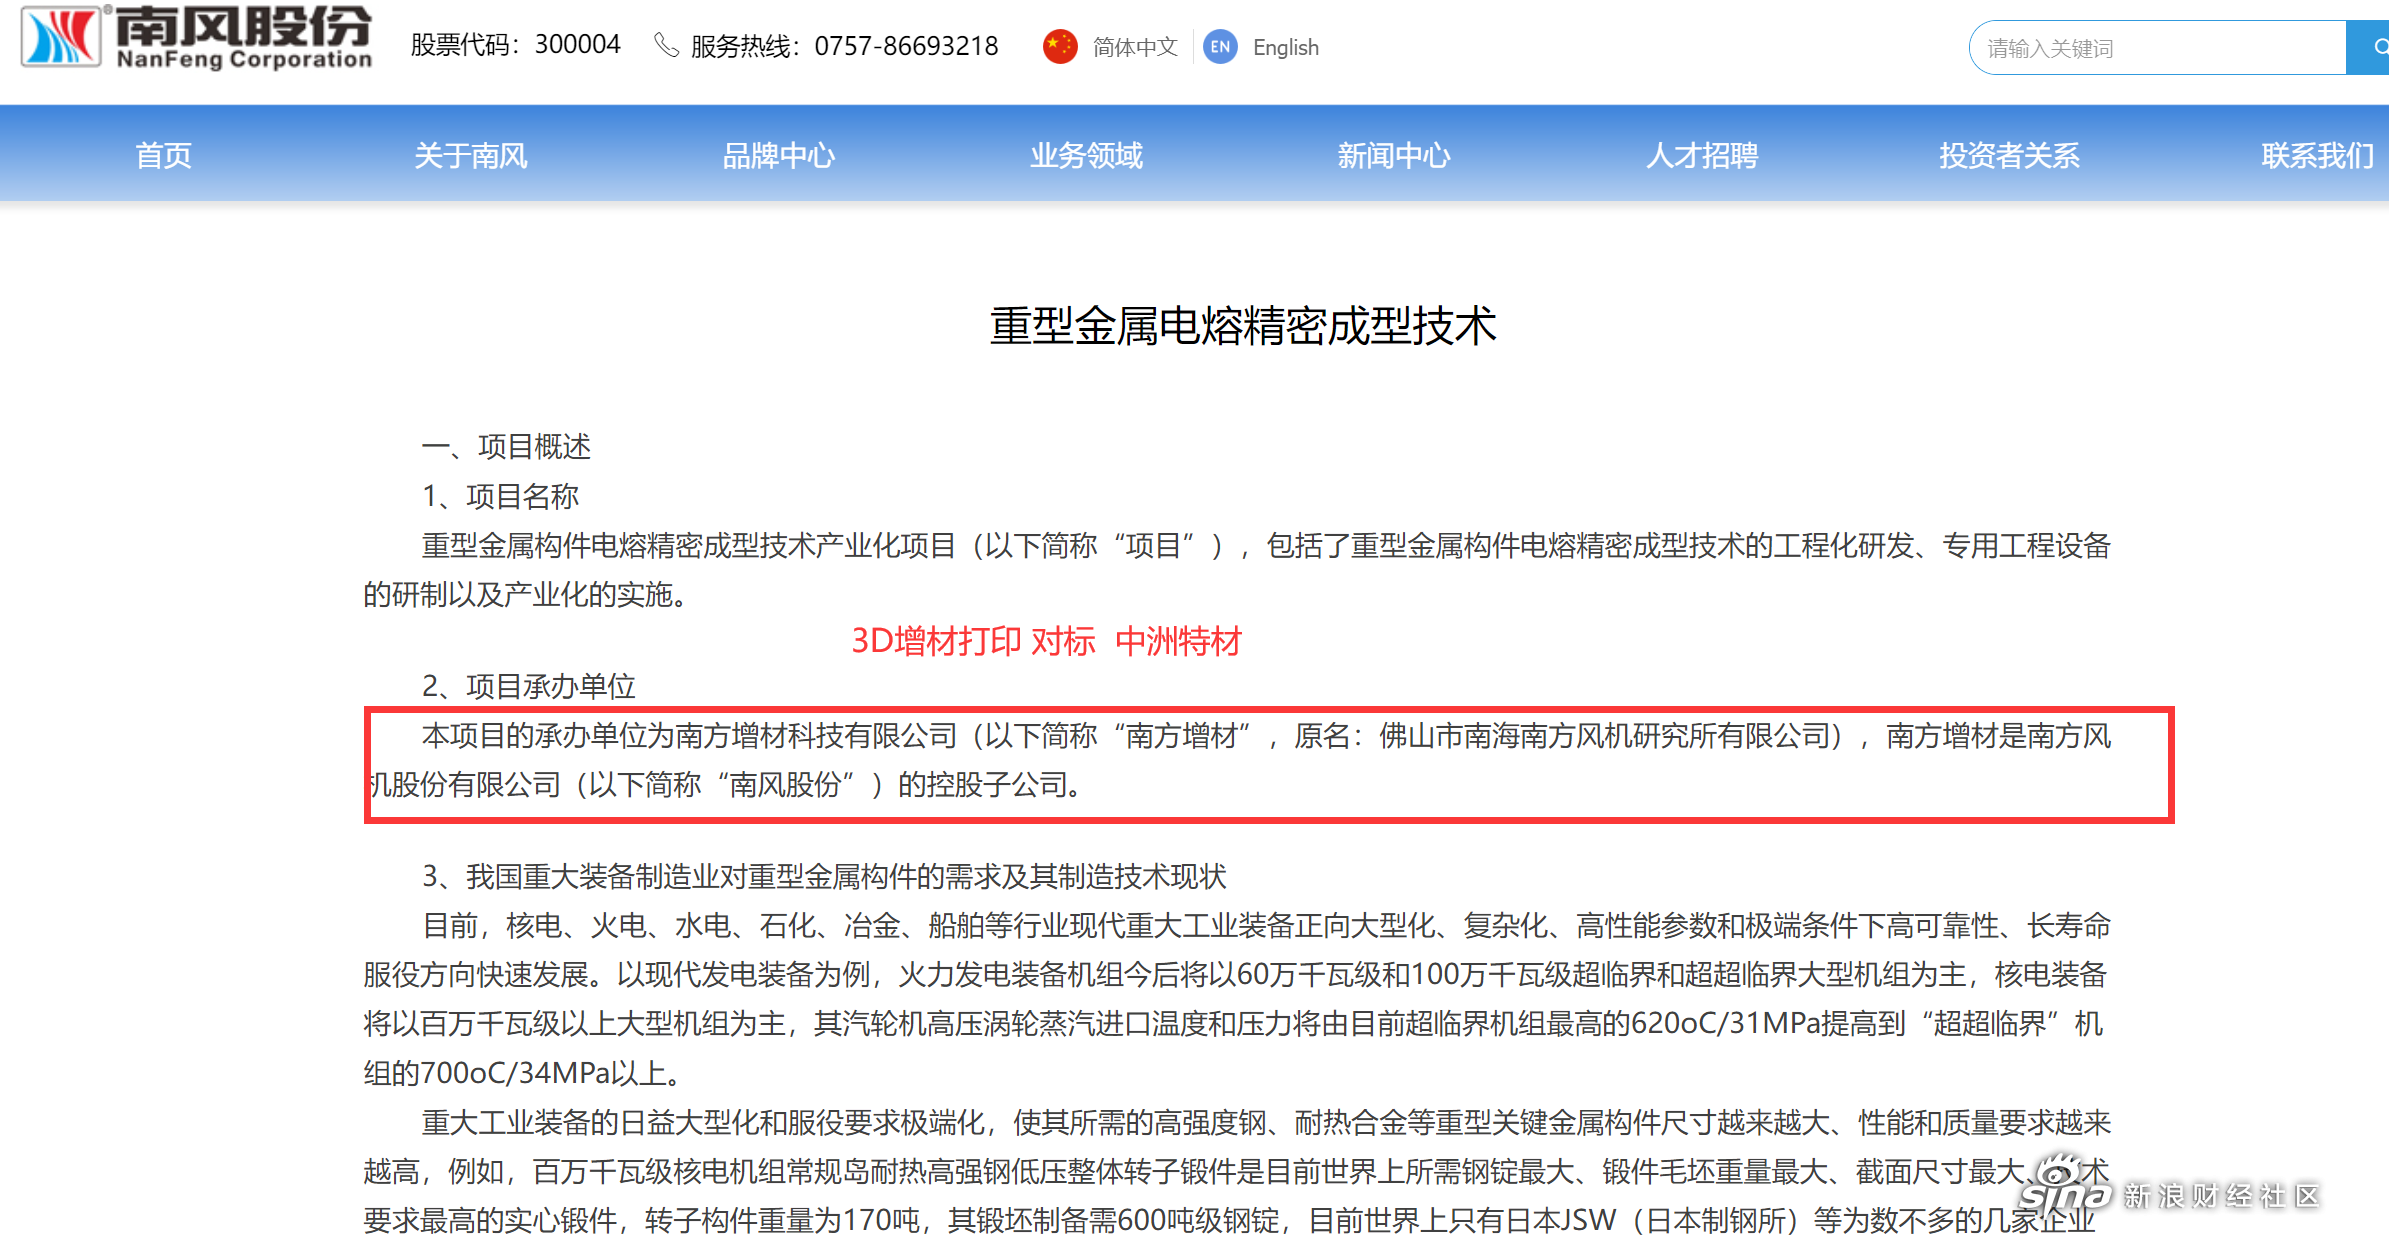Open the 新闻中心 menu
Image resolution: width=2389 pixels, height=1247 pixels.
(x=1394, y=155)
